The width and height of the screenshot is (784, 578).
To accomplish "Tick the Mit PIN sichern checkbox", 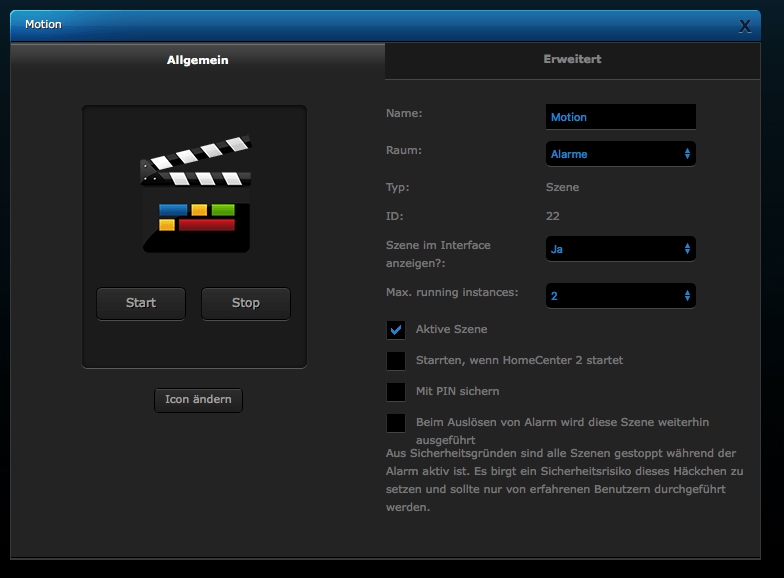I will point(396,391).
